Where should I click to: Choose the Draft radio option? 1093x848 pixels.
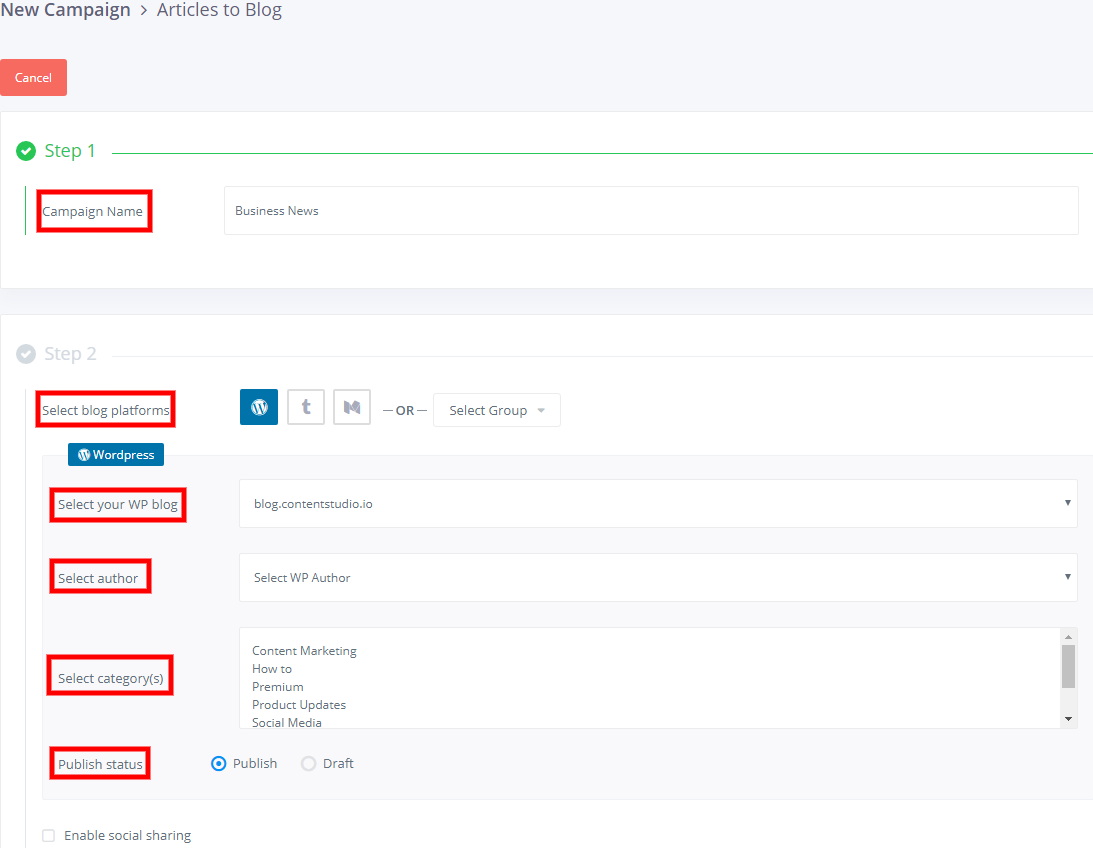(x=308, y=764)
